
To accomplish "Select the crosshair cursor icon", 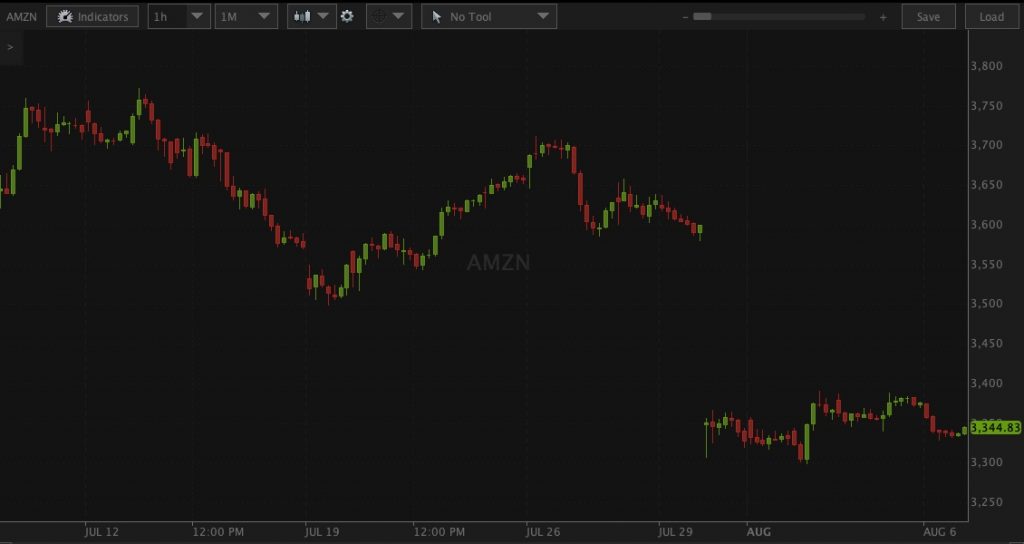I will pyautogui.click(x=379, y=16).
